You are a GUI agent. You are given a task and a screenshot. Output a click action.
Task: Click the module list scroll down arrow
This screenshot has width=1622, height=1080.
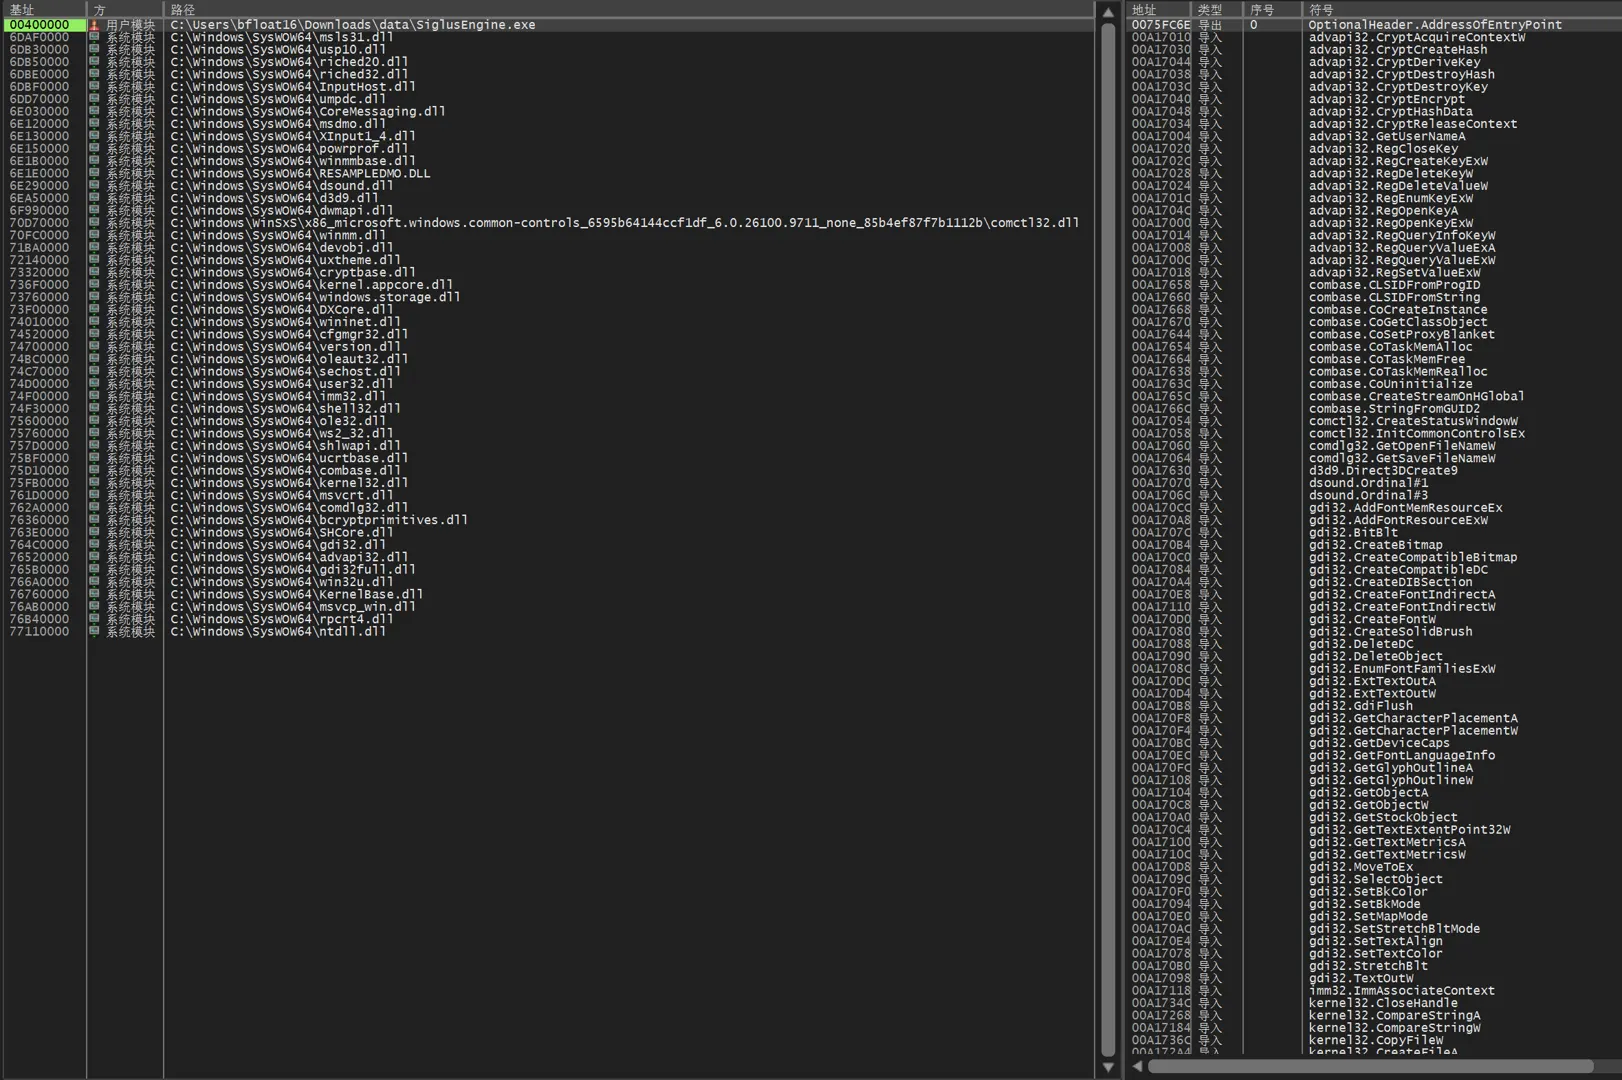tap(1108, 1067)
